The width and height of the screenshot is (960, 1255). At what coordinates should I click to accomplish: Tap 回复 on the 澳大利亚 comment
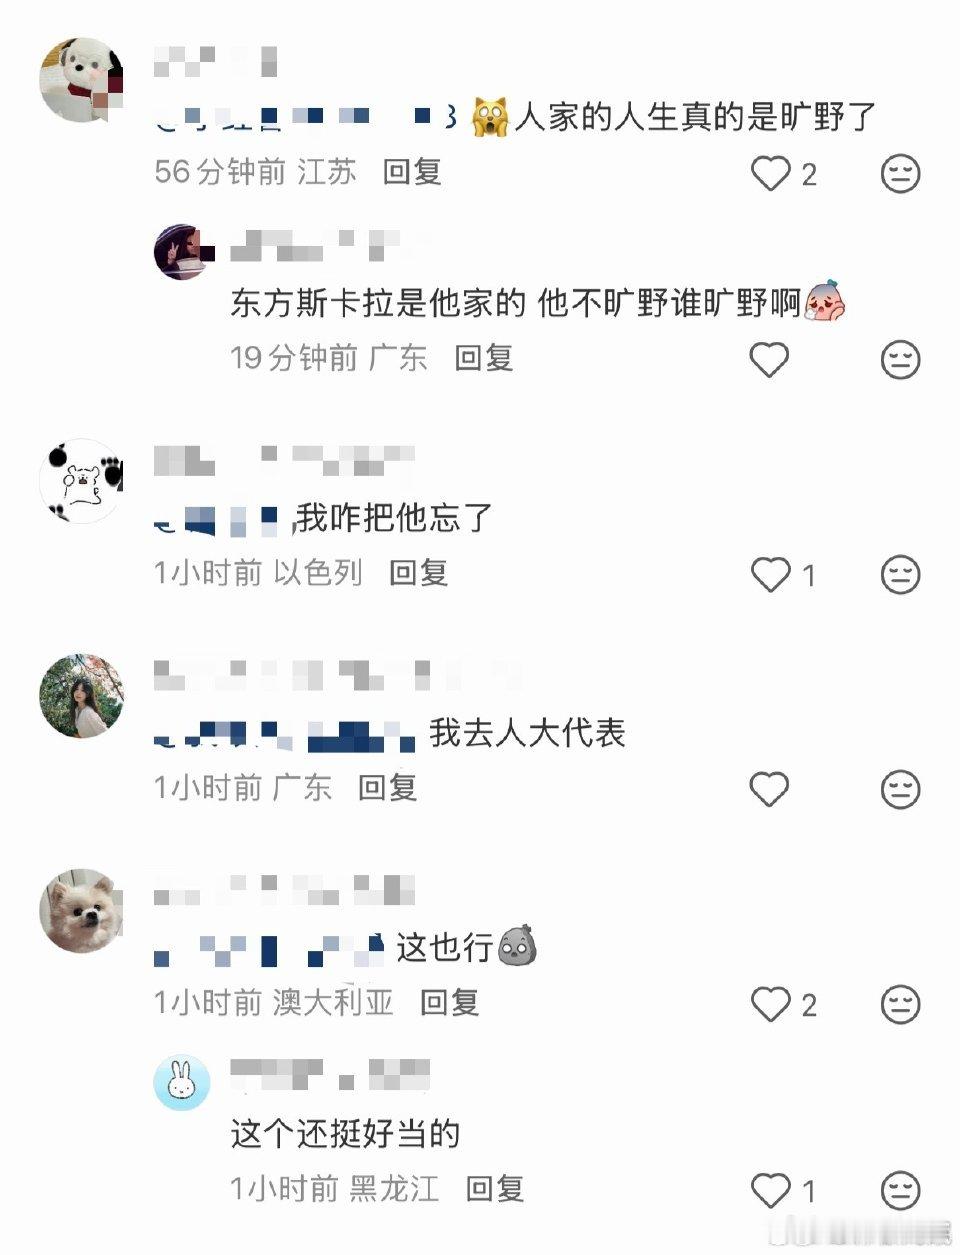coord(449,1002)
